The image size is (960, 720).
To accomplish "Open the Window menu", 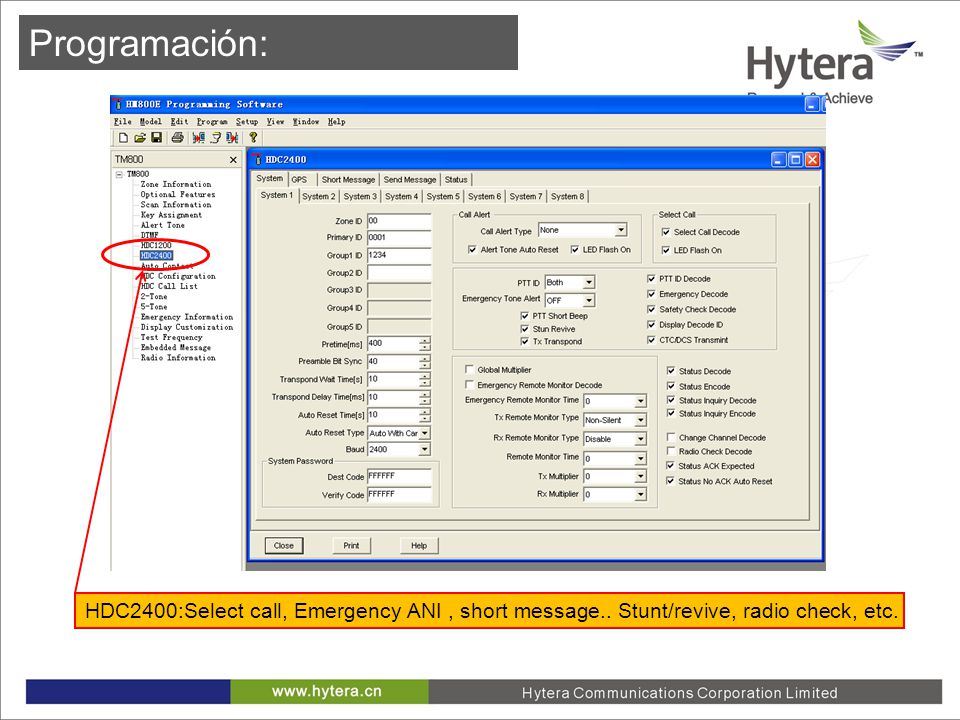I will 306,122.
